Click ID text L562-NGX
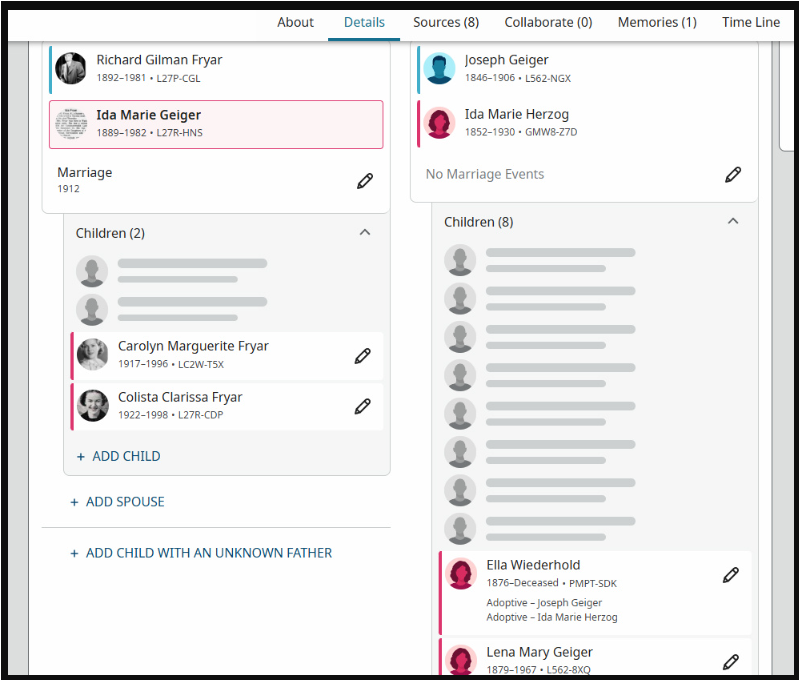The height and width of the screenshot is (681, 800). (547, 79)
